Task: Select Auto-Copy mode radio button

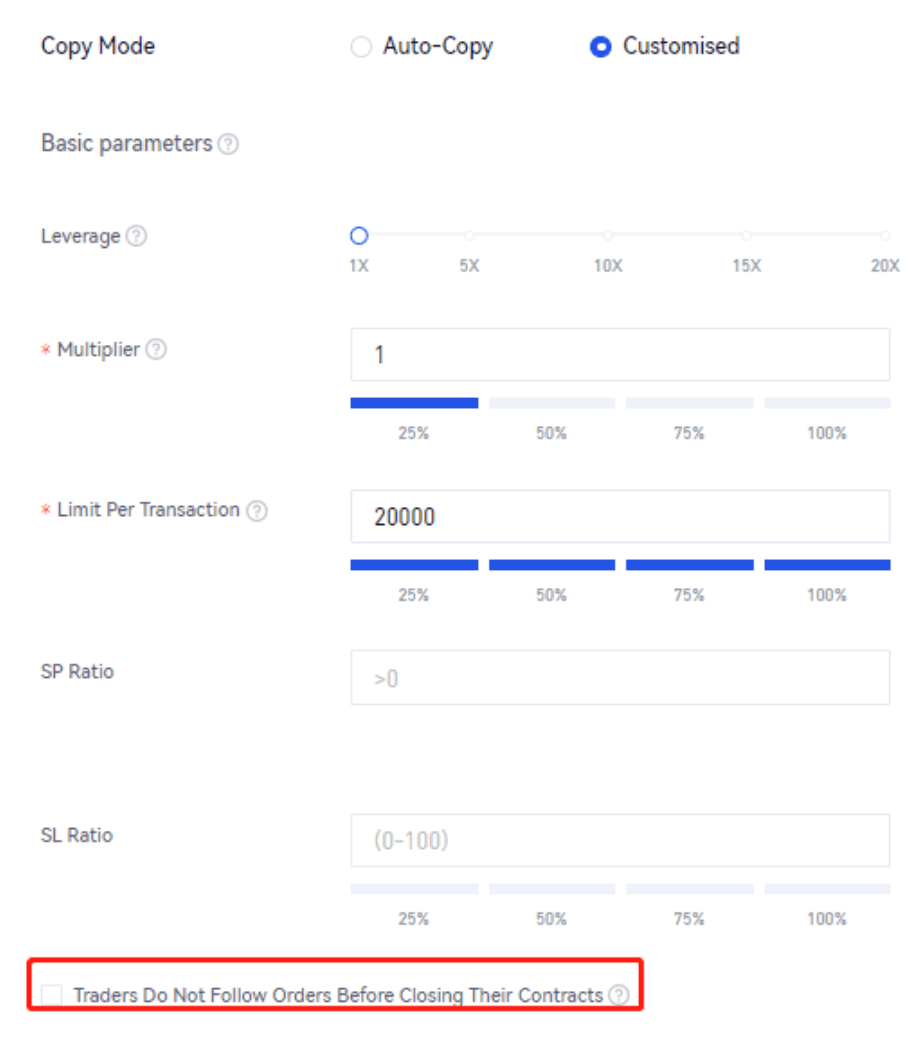Action: pyautogui.click(x=361, y=47)
